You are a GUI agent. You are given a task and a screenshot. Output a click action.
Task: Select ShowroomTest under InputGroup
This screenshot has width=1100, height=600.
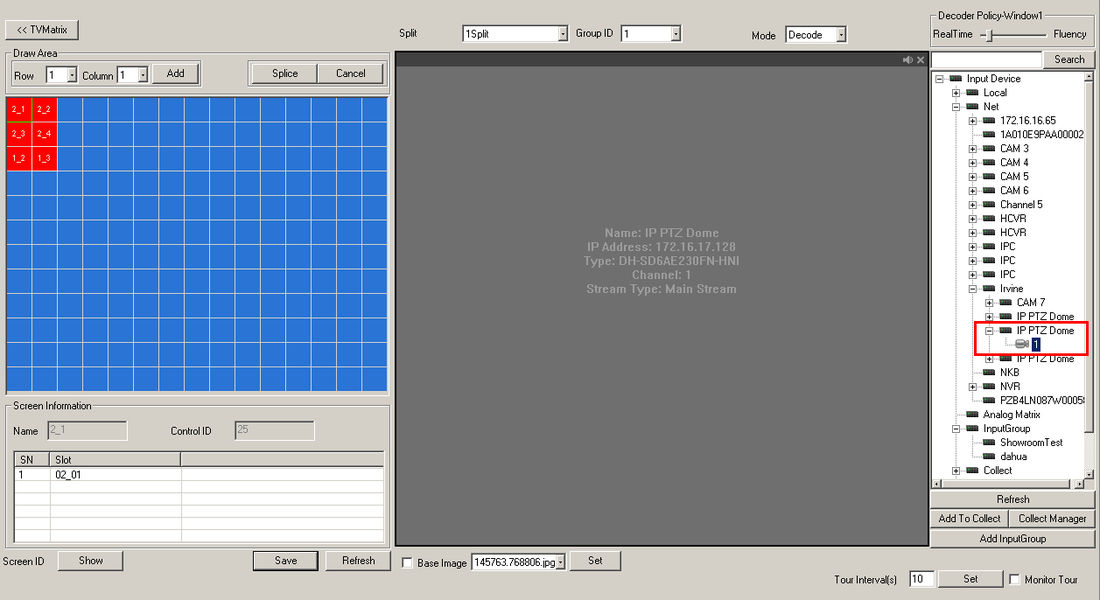tap(1030, 442)
